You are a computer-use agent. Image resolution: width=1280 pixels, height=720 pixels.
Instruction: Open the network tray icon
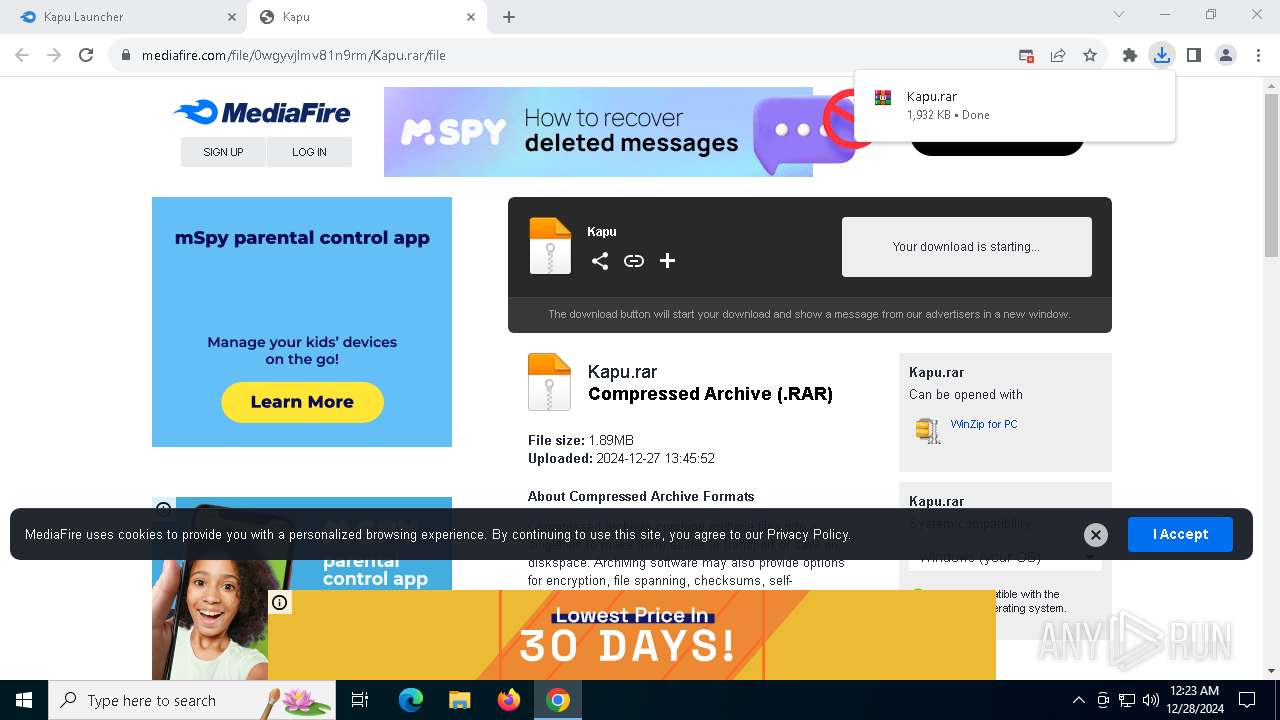[1127, 700]
